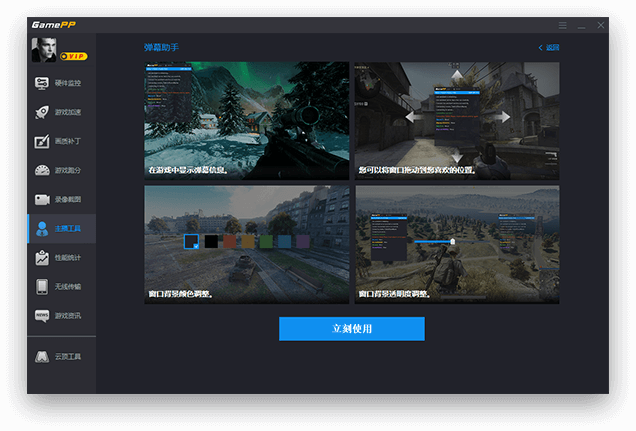Open the 无线传输 phone transfer section
Screen dimensions: 636x431
click(61, 287)
